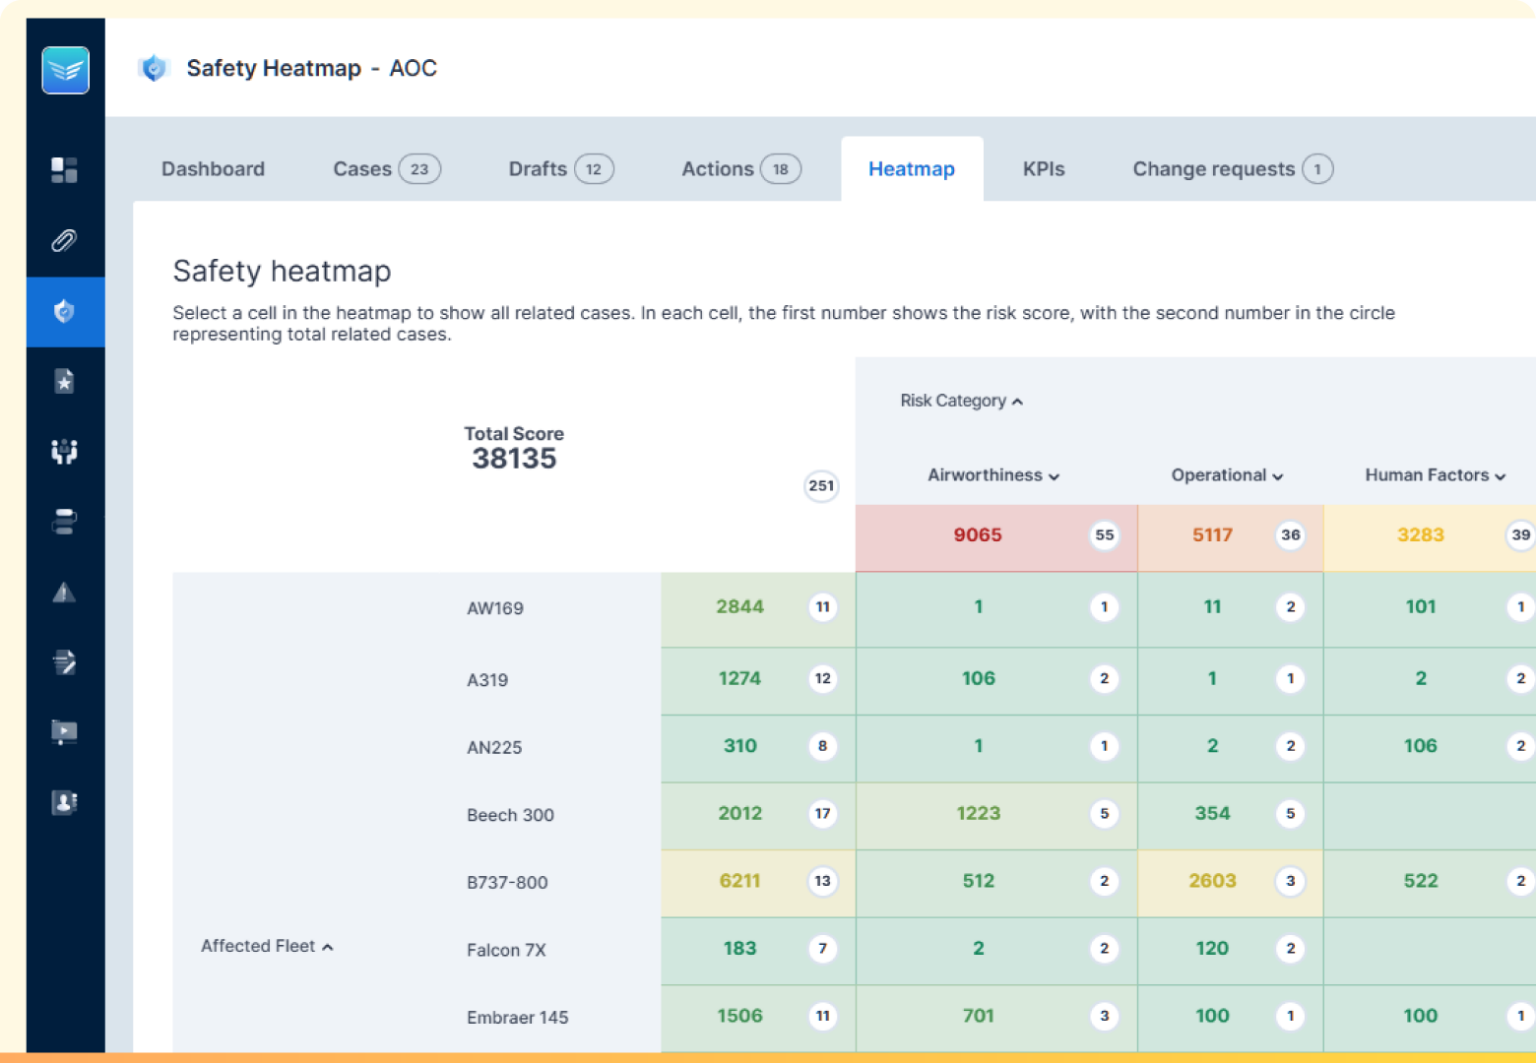Switch to the KPIs tab

pyautogui.click(x=1043, y=168)
